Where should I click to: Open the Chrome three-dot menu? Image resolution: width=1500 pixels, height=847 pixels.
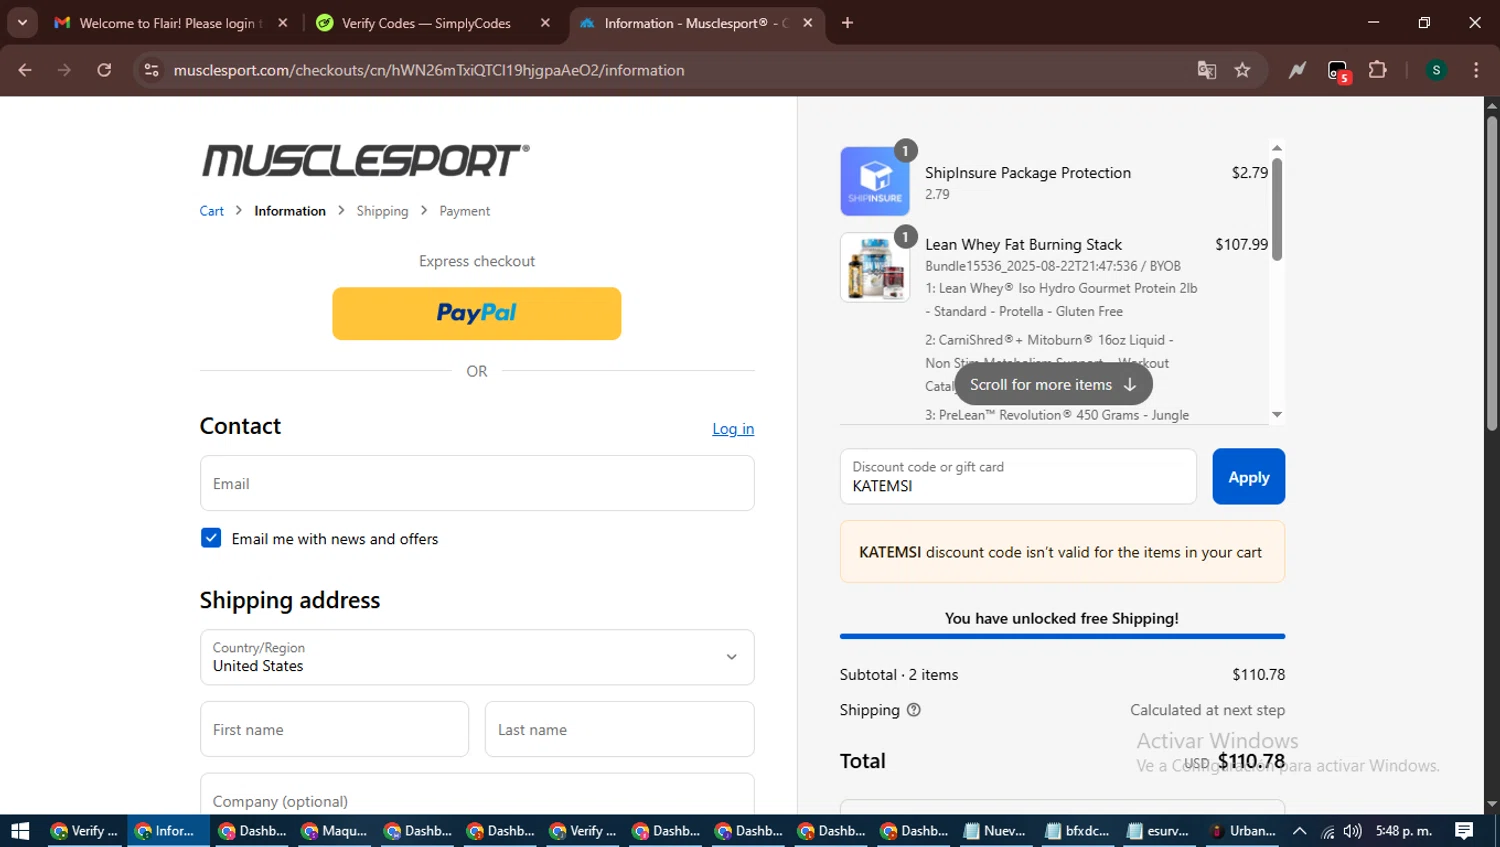tap(1476, 70)
